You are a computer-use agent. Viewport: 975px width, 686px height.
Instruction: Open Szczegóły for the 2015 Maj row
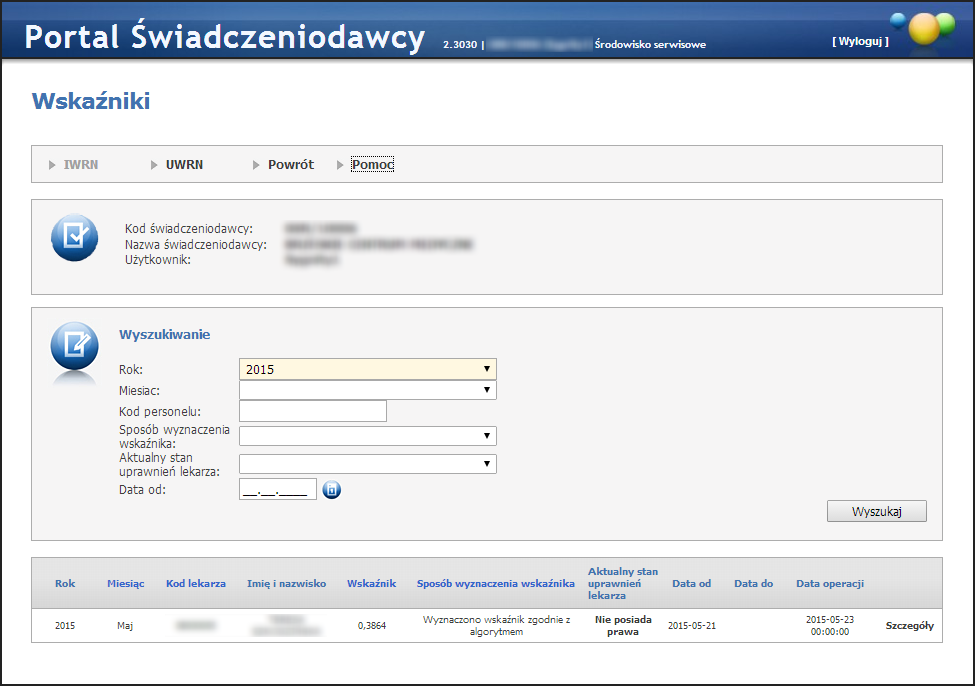click(909, 626)
